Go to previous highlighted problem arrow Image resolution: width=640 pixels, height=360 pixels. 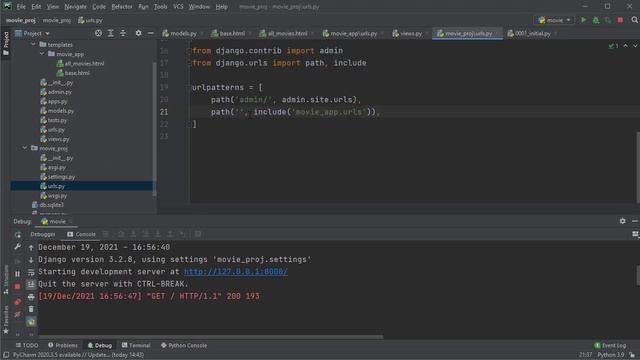click(x=625, y=46)
